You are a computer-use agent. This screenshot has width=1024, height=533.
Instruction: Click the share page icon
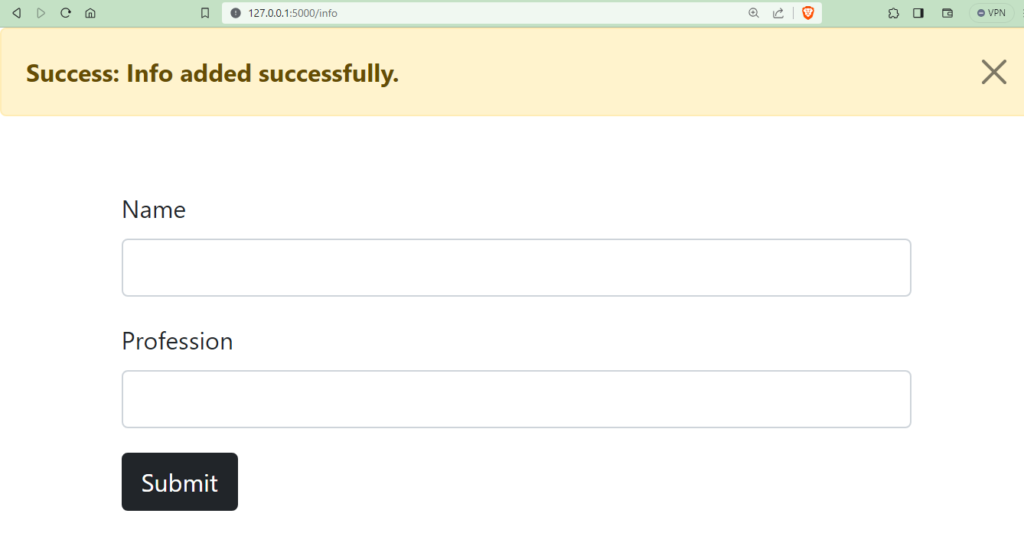[x=778, y=13]
